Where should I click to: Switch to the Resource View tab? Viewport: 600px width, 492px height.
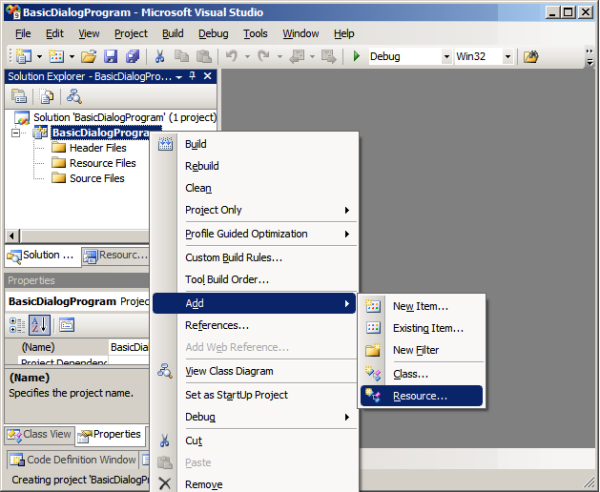(x=116, y=256)
